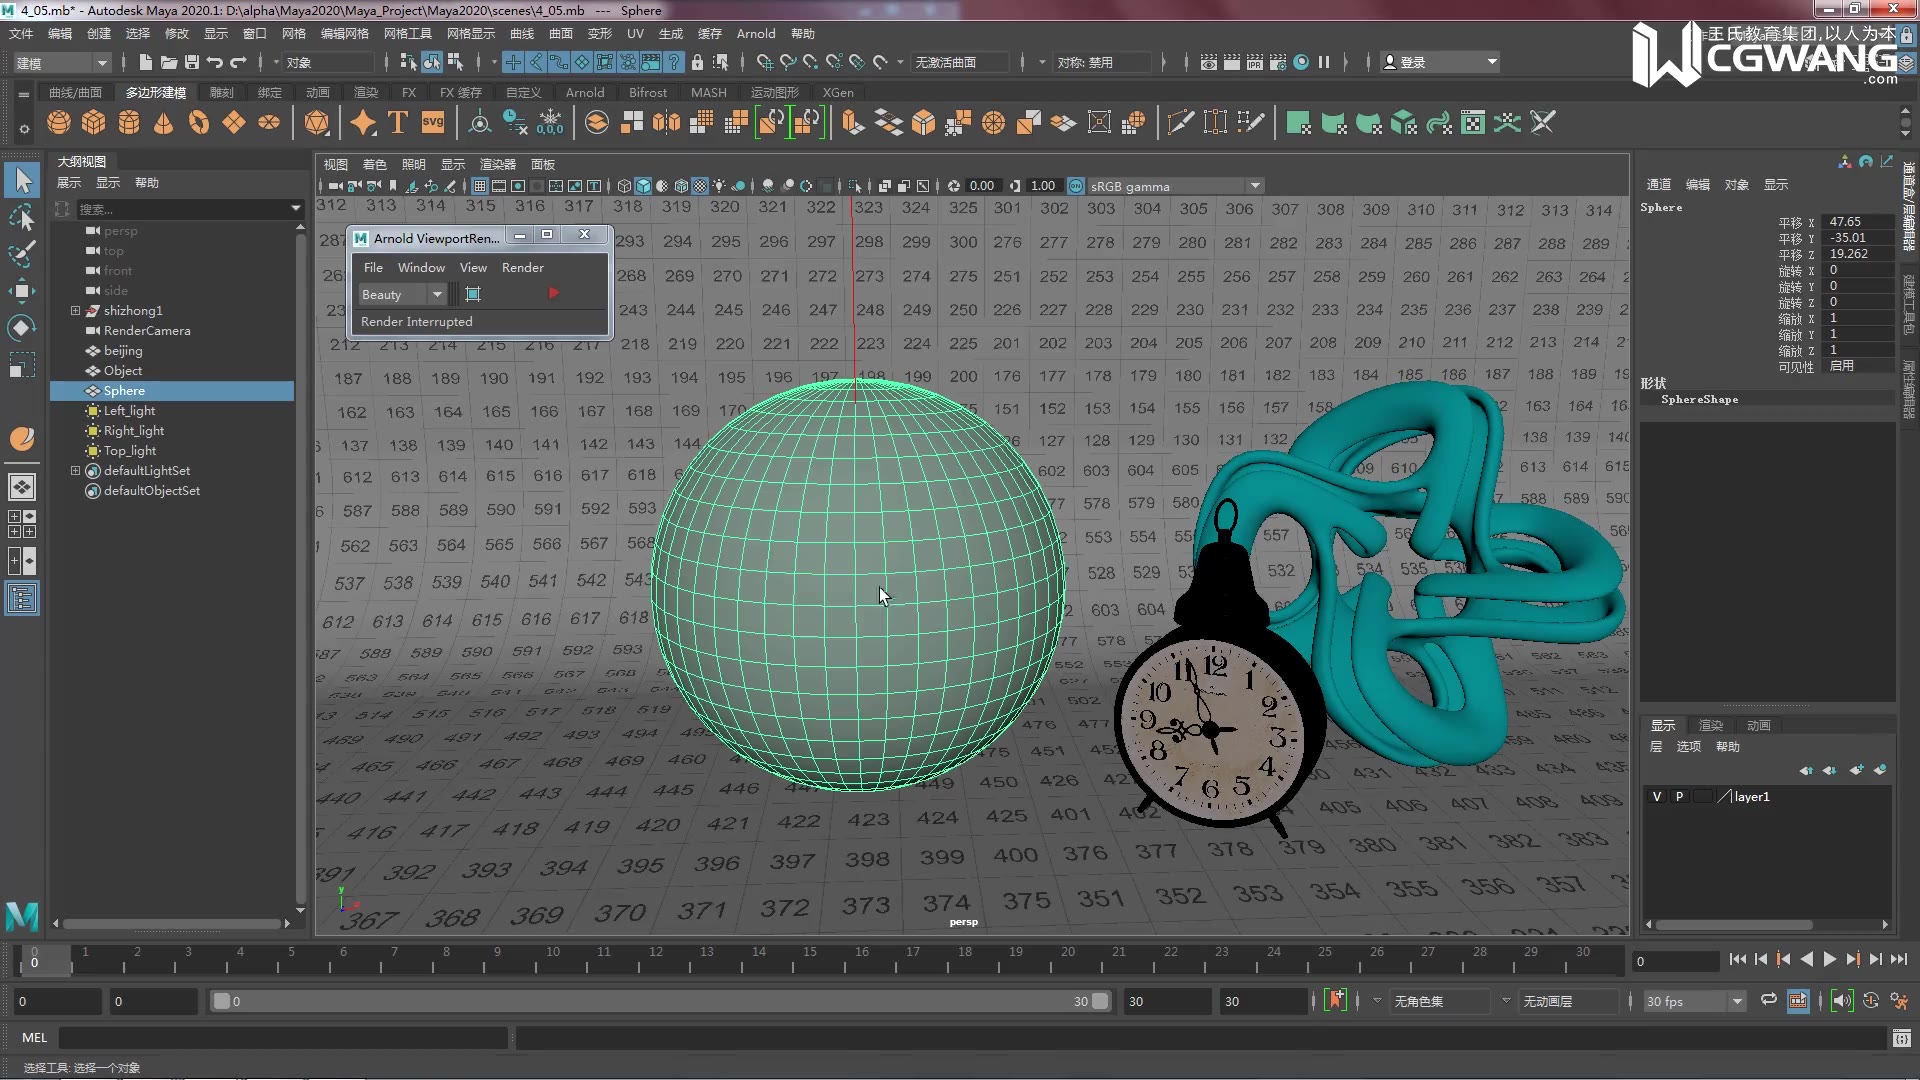Select the Scale tool in toolbox
This screenshot has width=1920, height=1080.
point(22,365)
